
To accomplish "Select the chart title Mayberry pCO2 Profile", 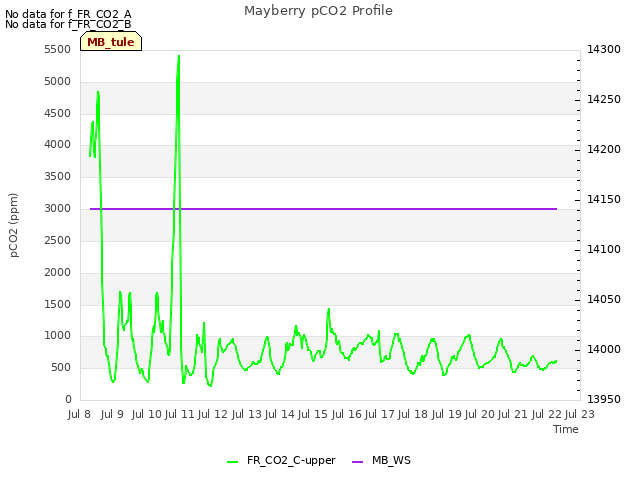I will click(x=318, y=11).
